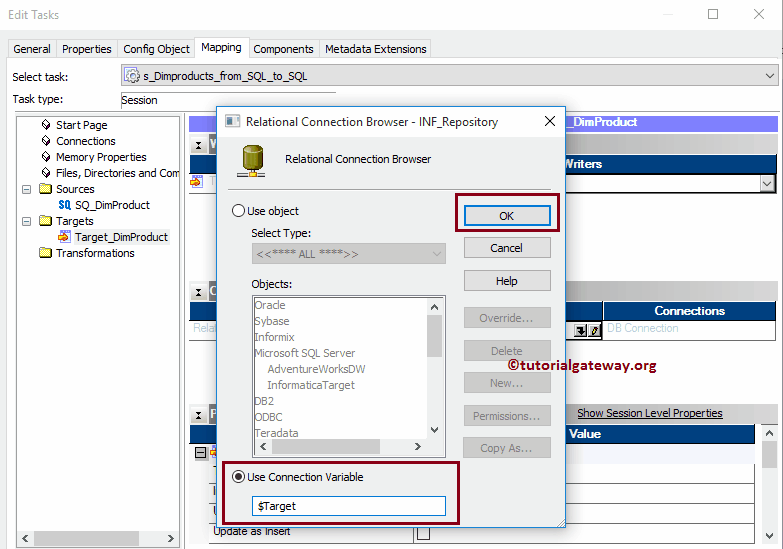Screen dimensions: 783x549
Task: Toggle the Update as Insert checkbox
Action: click(x=423, y=534)
